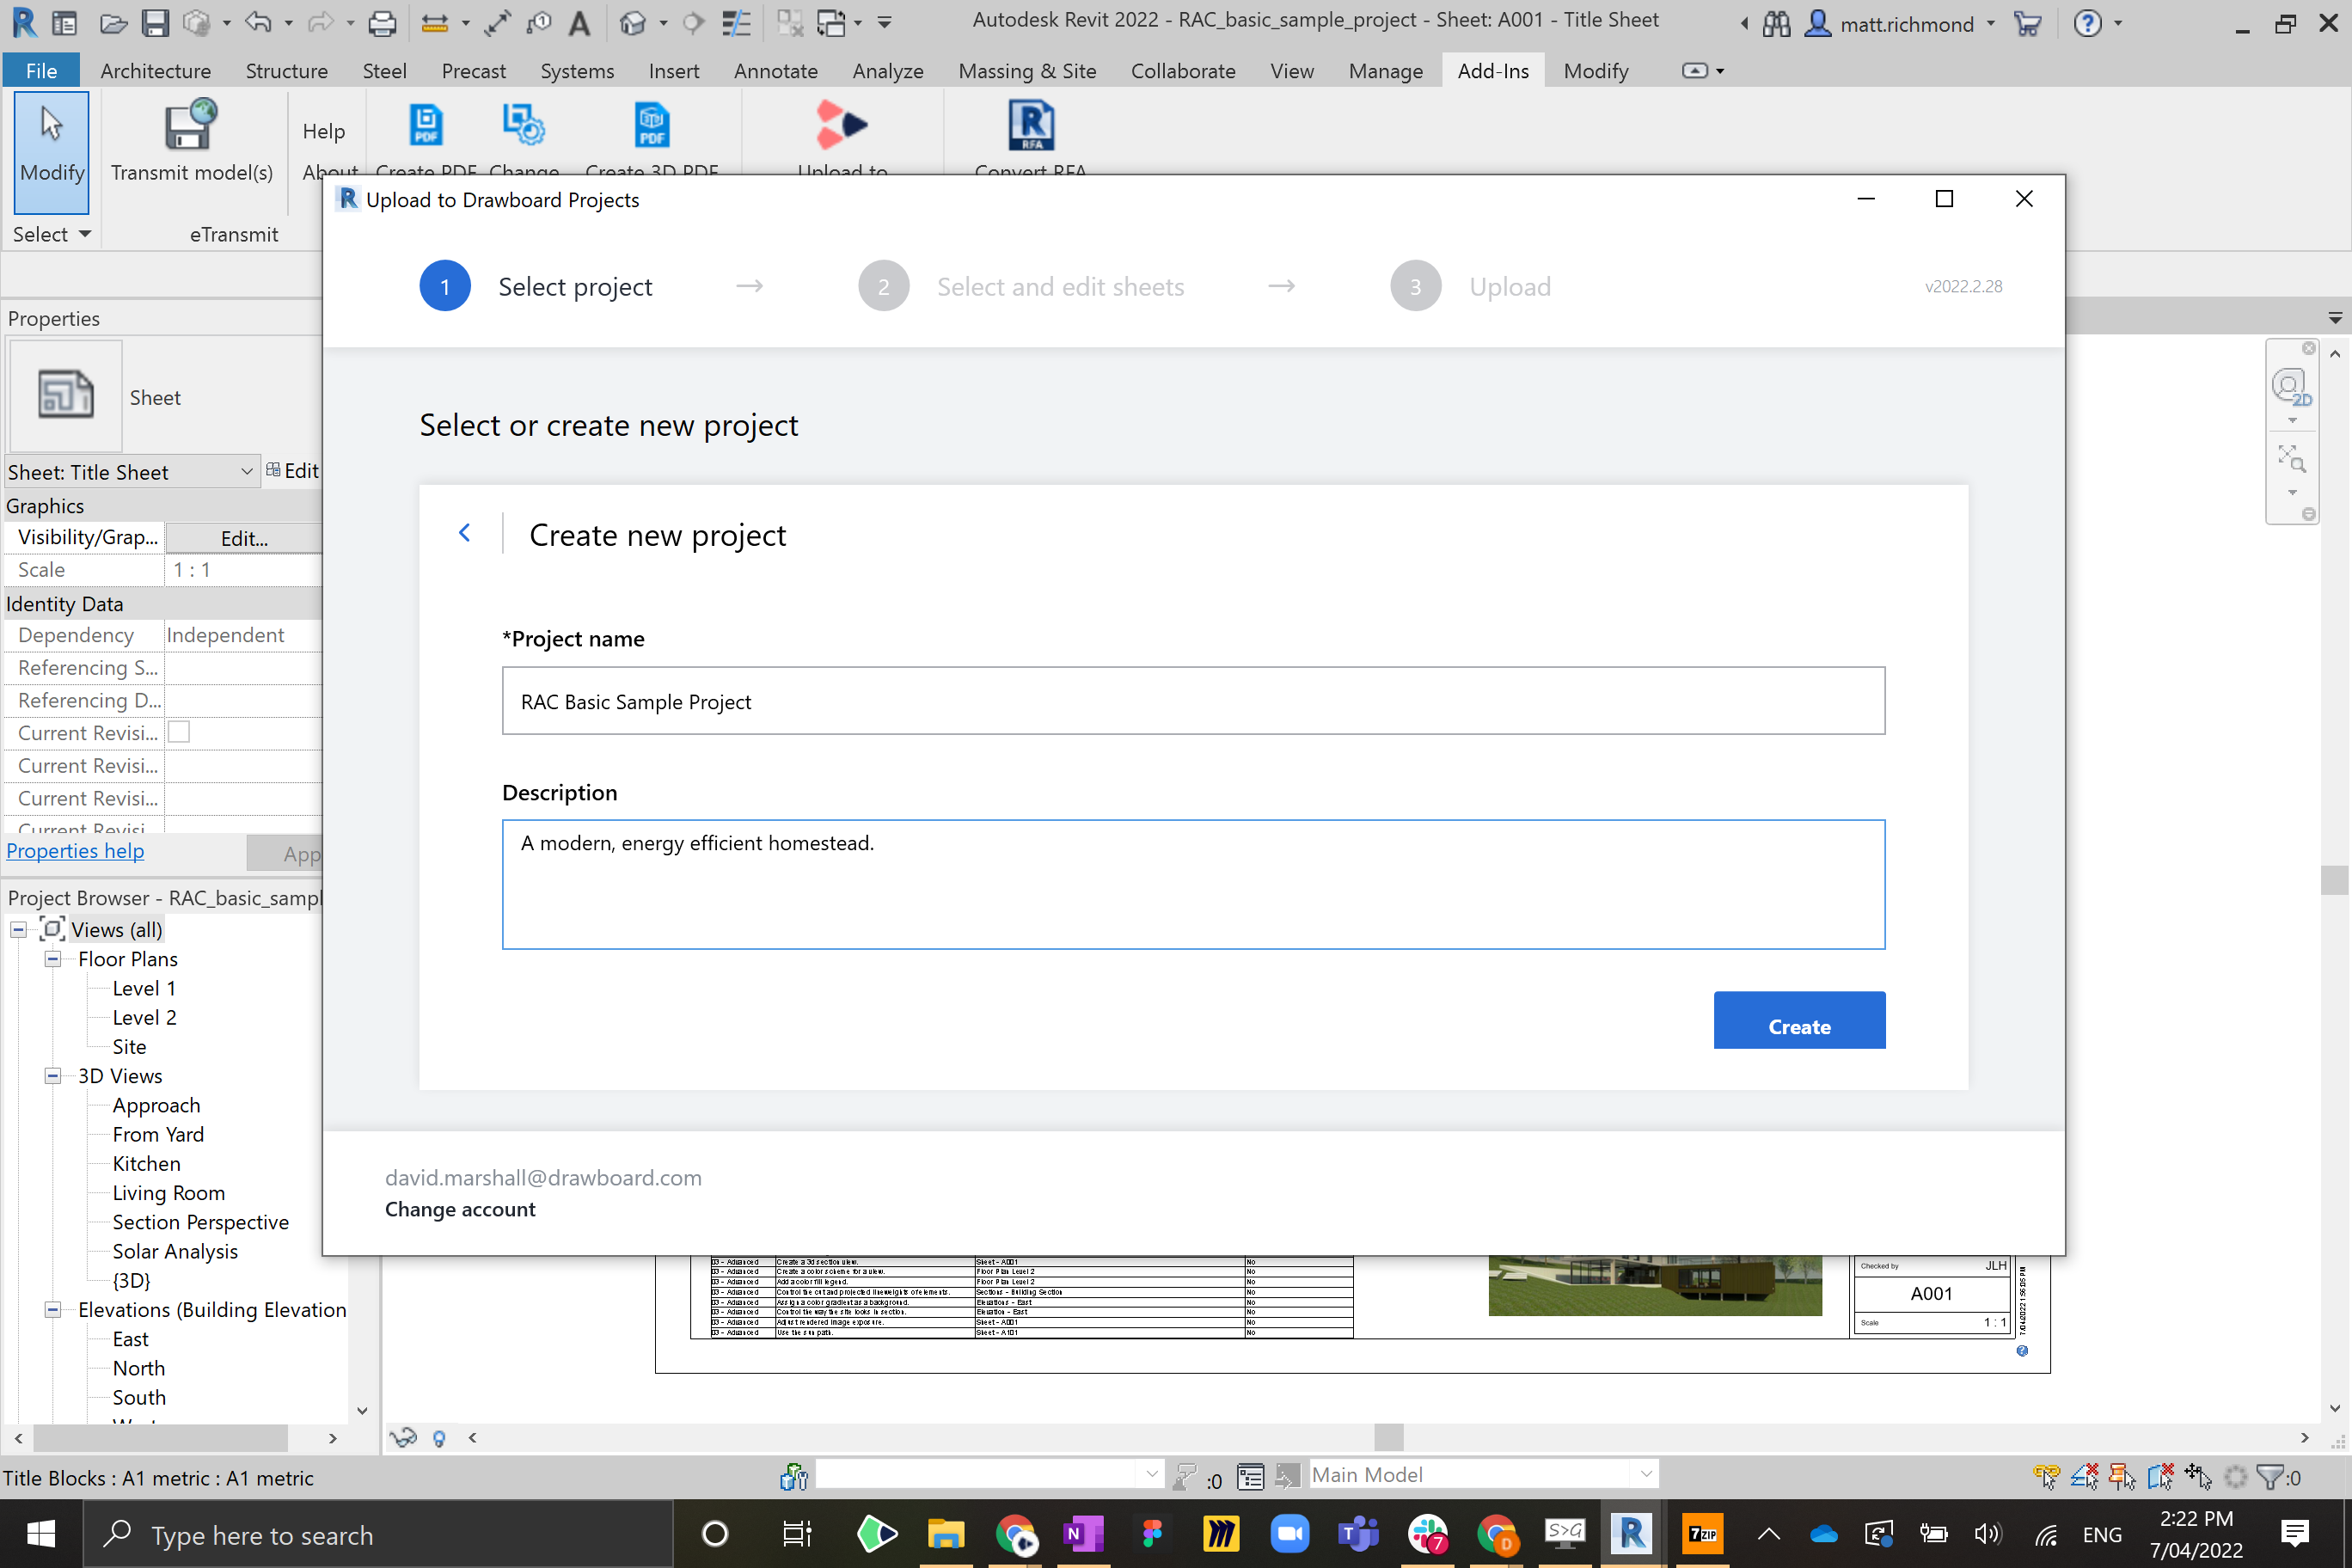This screenshot has height=1568, width=2352.
Task: Click the Upload to Drawboard icon
Action: click(x=841, y=125)
